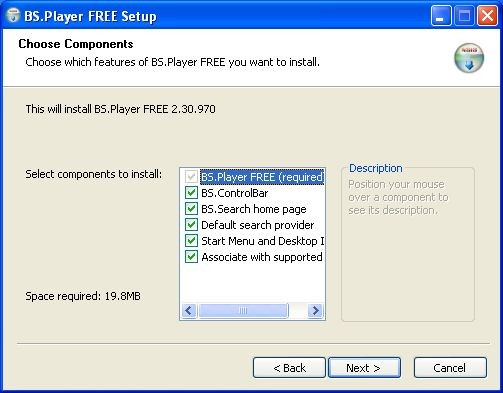Select the Default search provider label
This screenshot has width=503, height=393.
[x=257, y=225]
